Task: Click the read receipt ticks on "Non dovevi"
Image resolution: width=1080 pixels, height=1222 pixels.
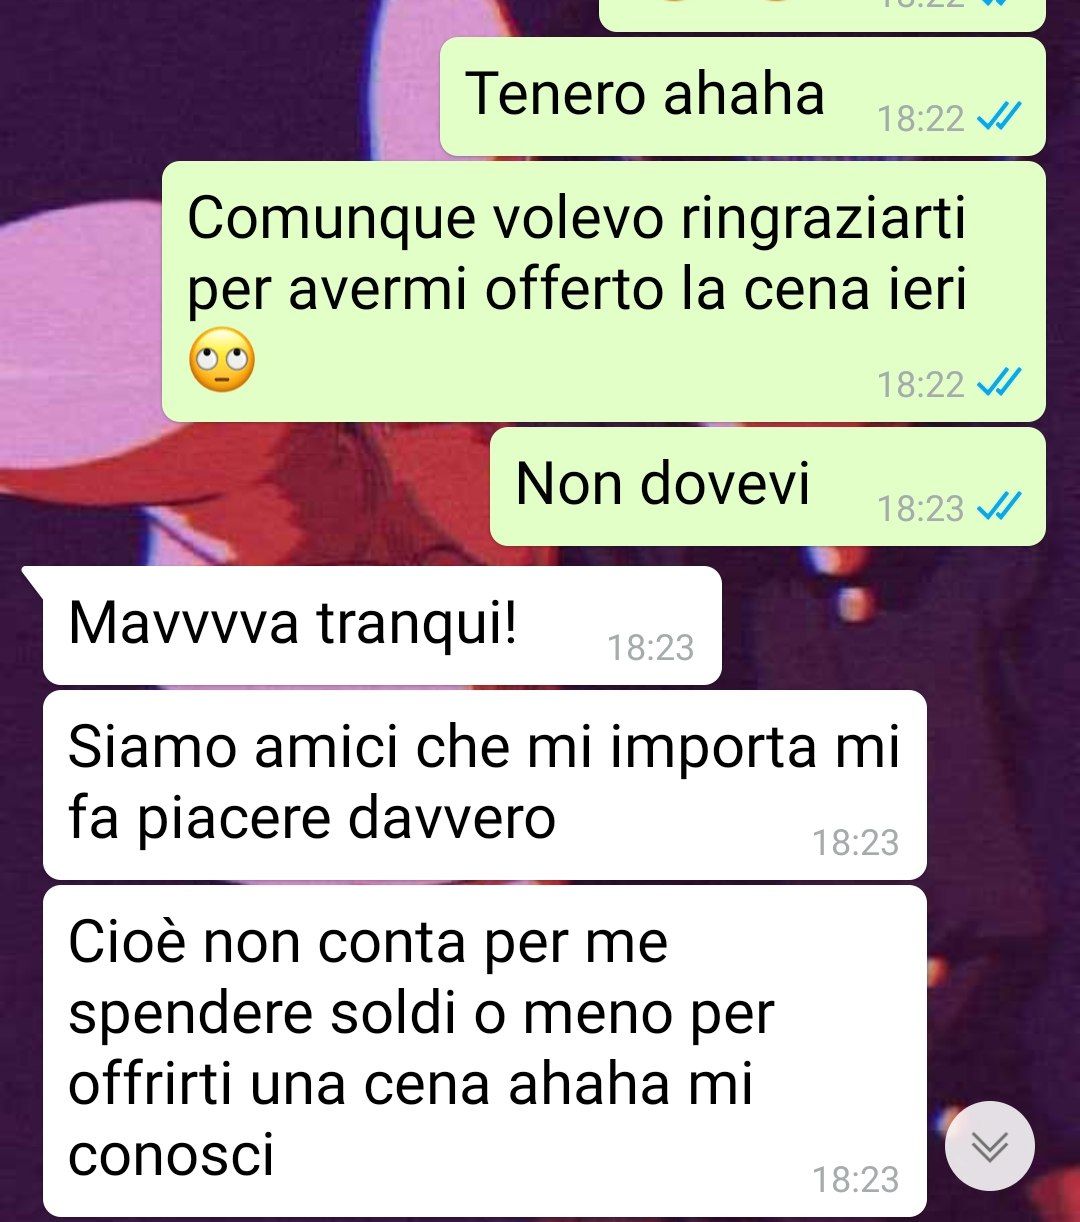Action: [x=998, y=508]
